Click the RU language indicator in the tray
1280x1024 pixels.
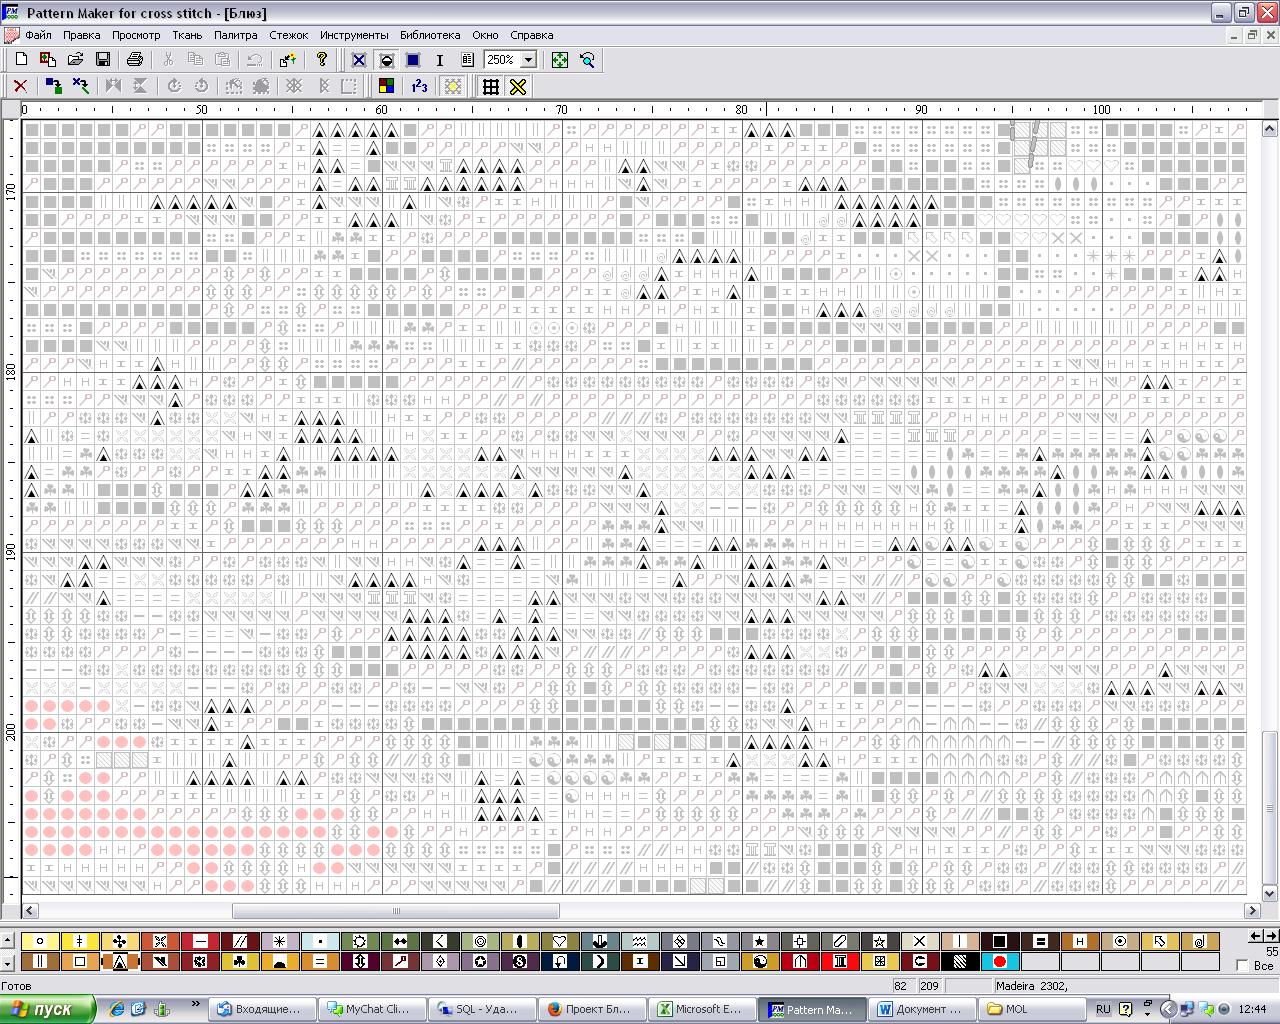click(1103, 1009)
